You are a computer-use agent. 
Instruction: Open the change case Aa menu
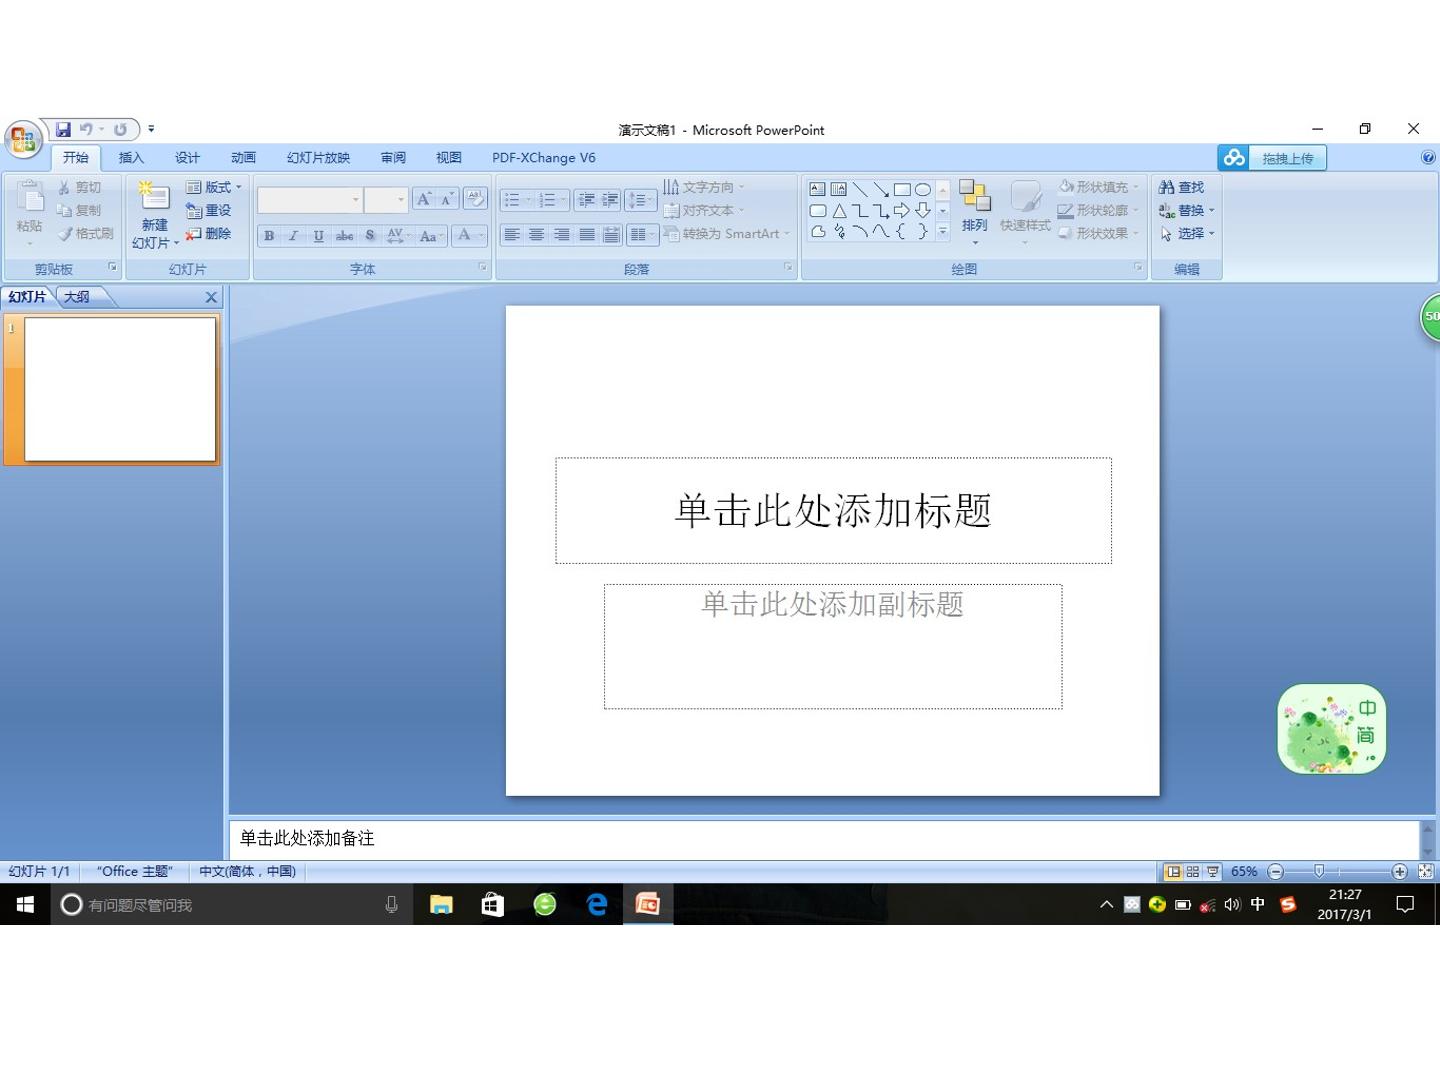tap(431, 236)
